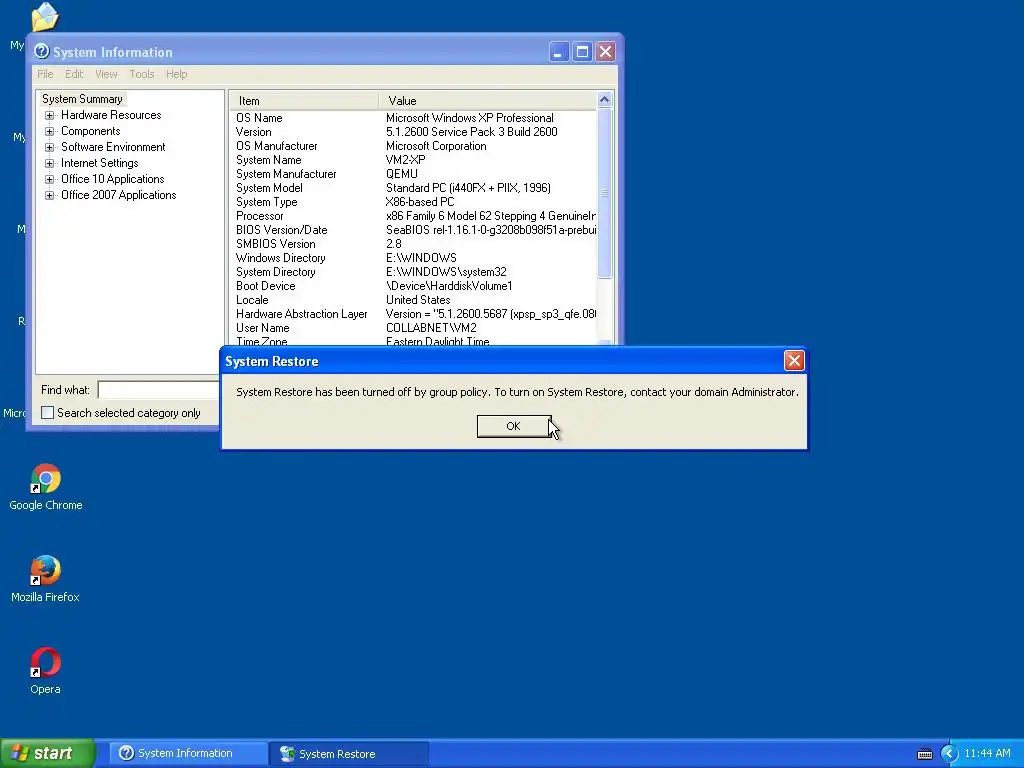This screenshot has height=768, width=1024.
Task: Select the Hardware Abstraction Layer row
Action: [413, 314]
